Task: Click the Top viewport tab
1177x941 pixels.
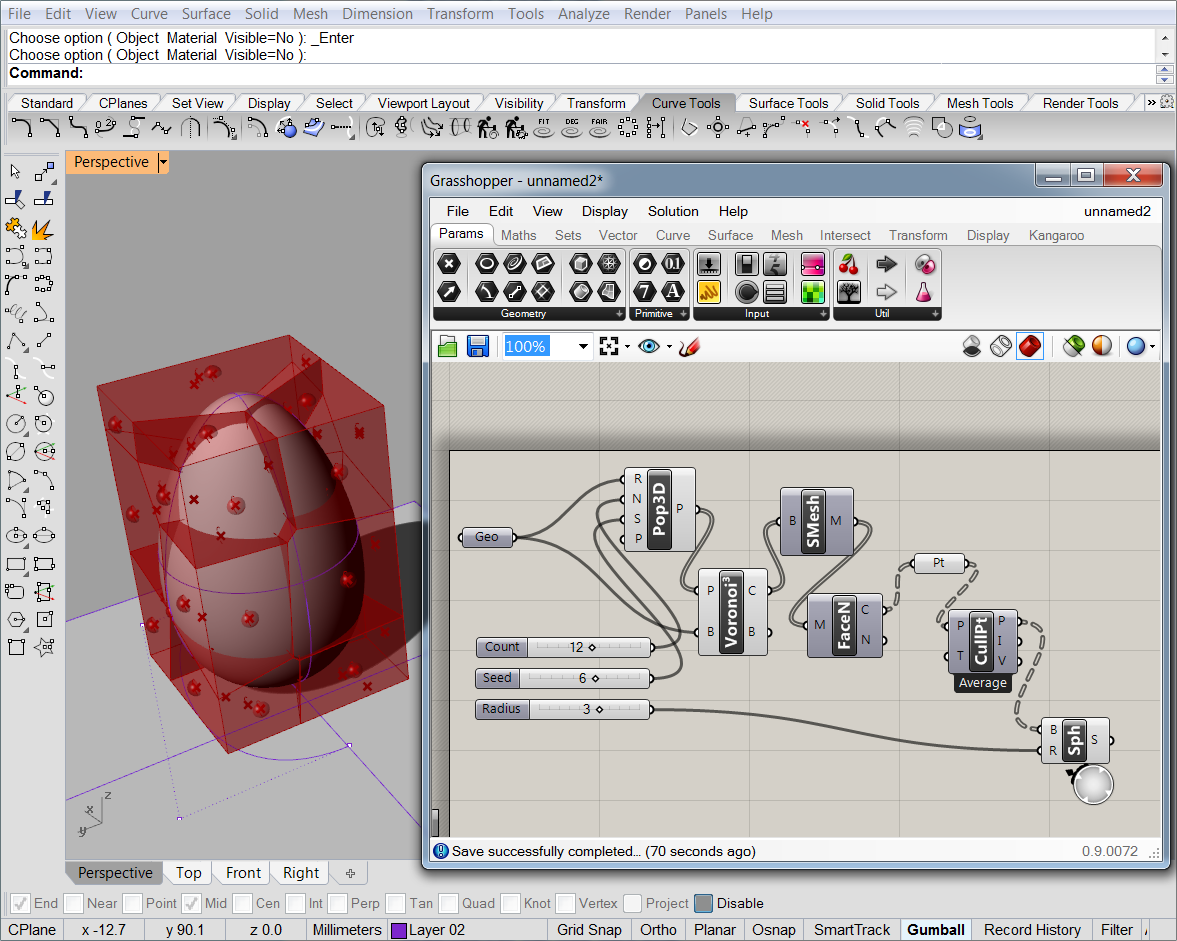Action: coord(189,873)
